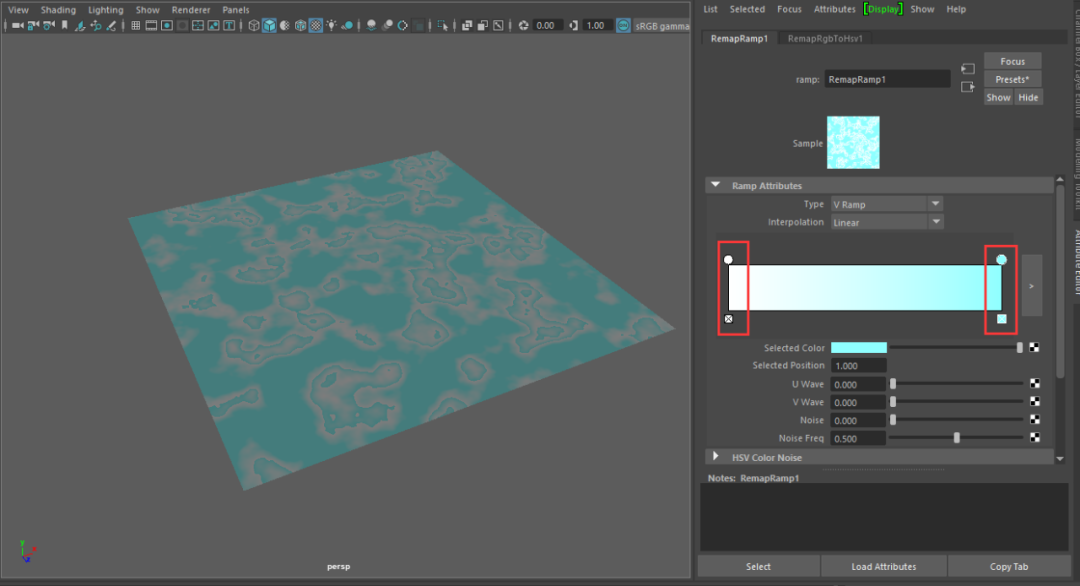Click the Multisample Anti-aliasing icon
The height and width of the screenshot is (586, 1080).
click(x=403, y=25)
